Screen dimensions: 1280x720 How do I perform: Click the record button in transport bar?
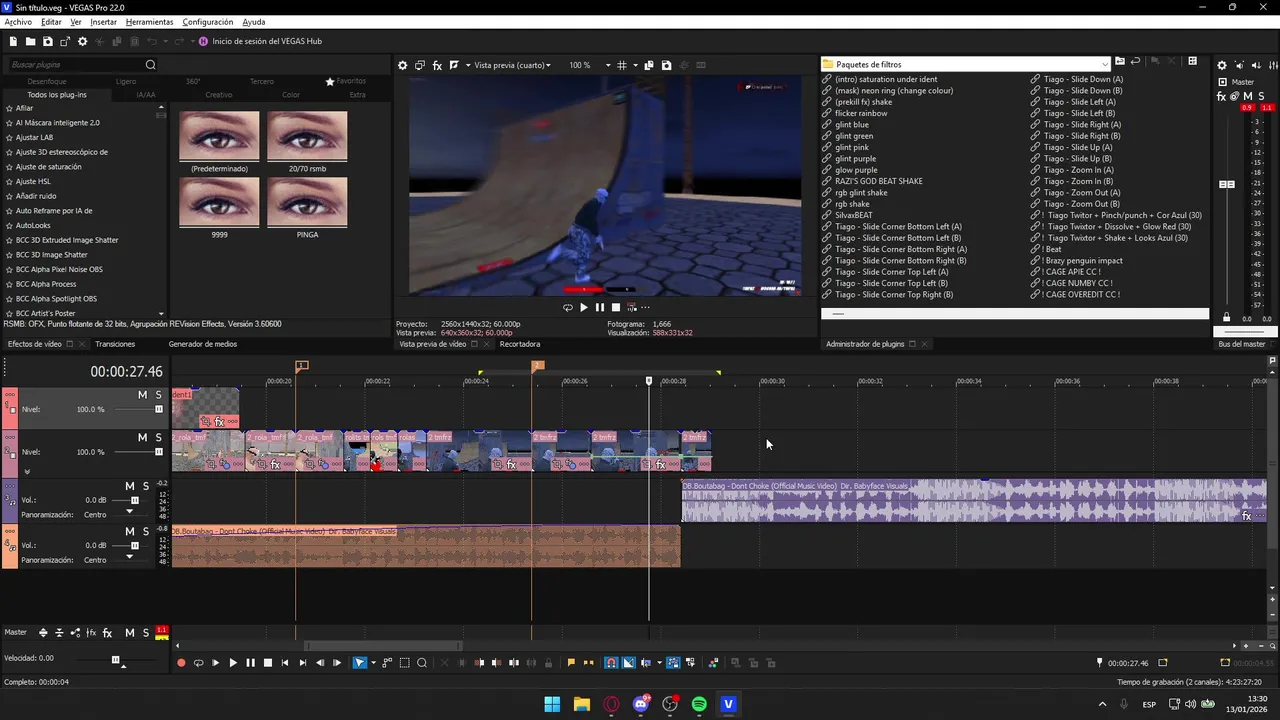click(181, 663)
